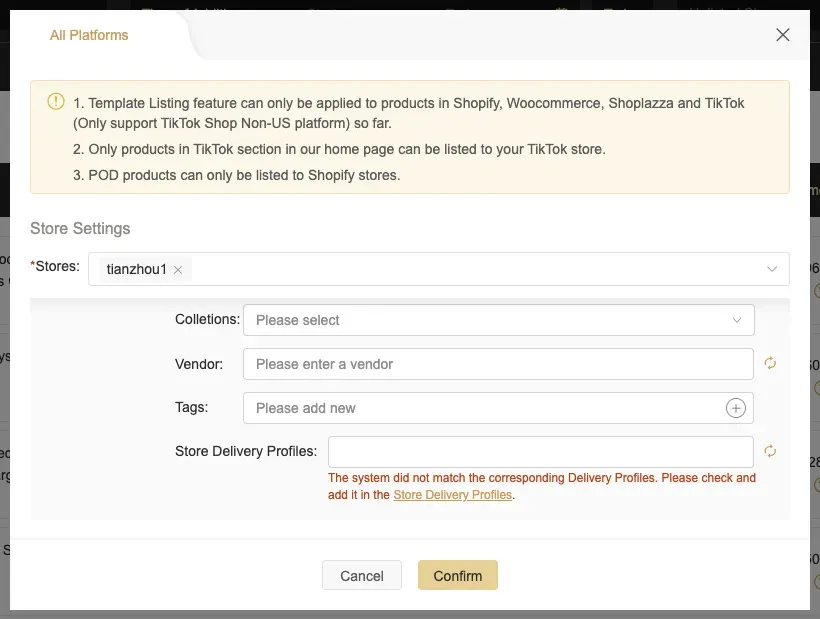Click empty area of the Stores field
This screenshot has height=619, width=820.
[x=470, y=269]
